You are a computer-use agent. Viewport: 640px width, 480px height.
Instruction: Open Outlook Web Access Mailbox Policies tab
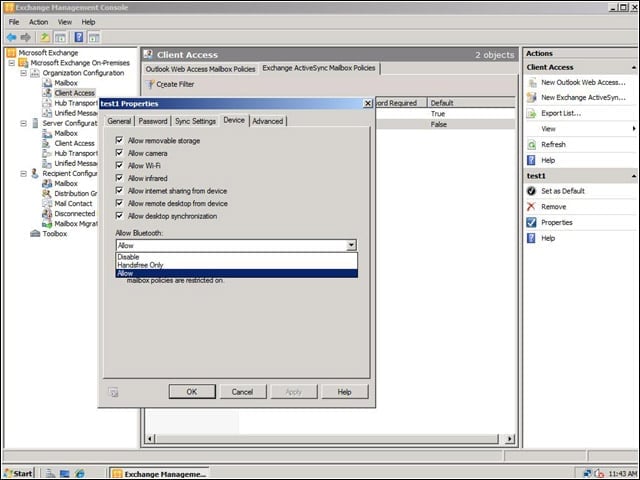200,69
